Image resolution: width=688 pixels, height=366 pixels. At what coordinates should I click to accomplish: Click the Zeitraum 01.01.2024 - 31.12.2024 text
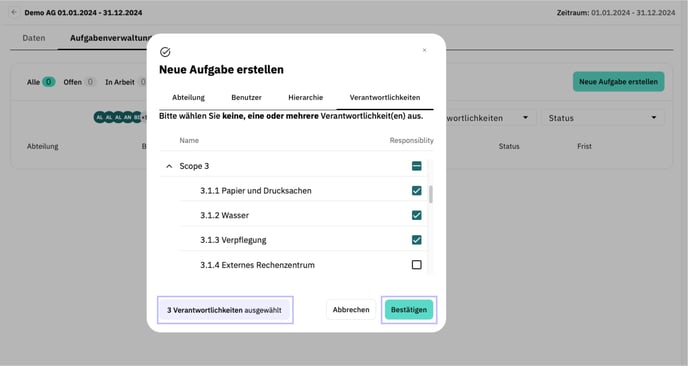(616, 13)
